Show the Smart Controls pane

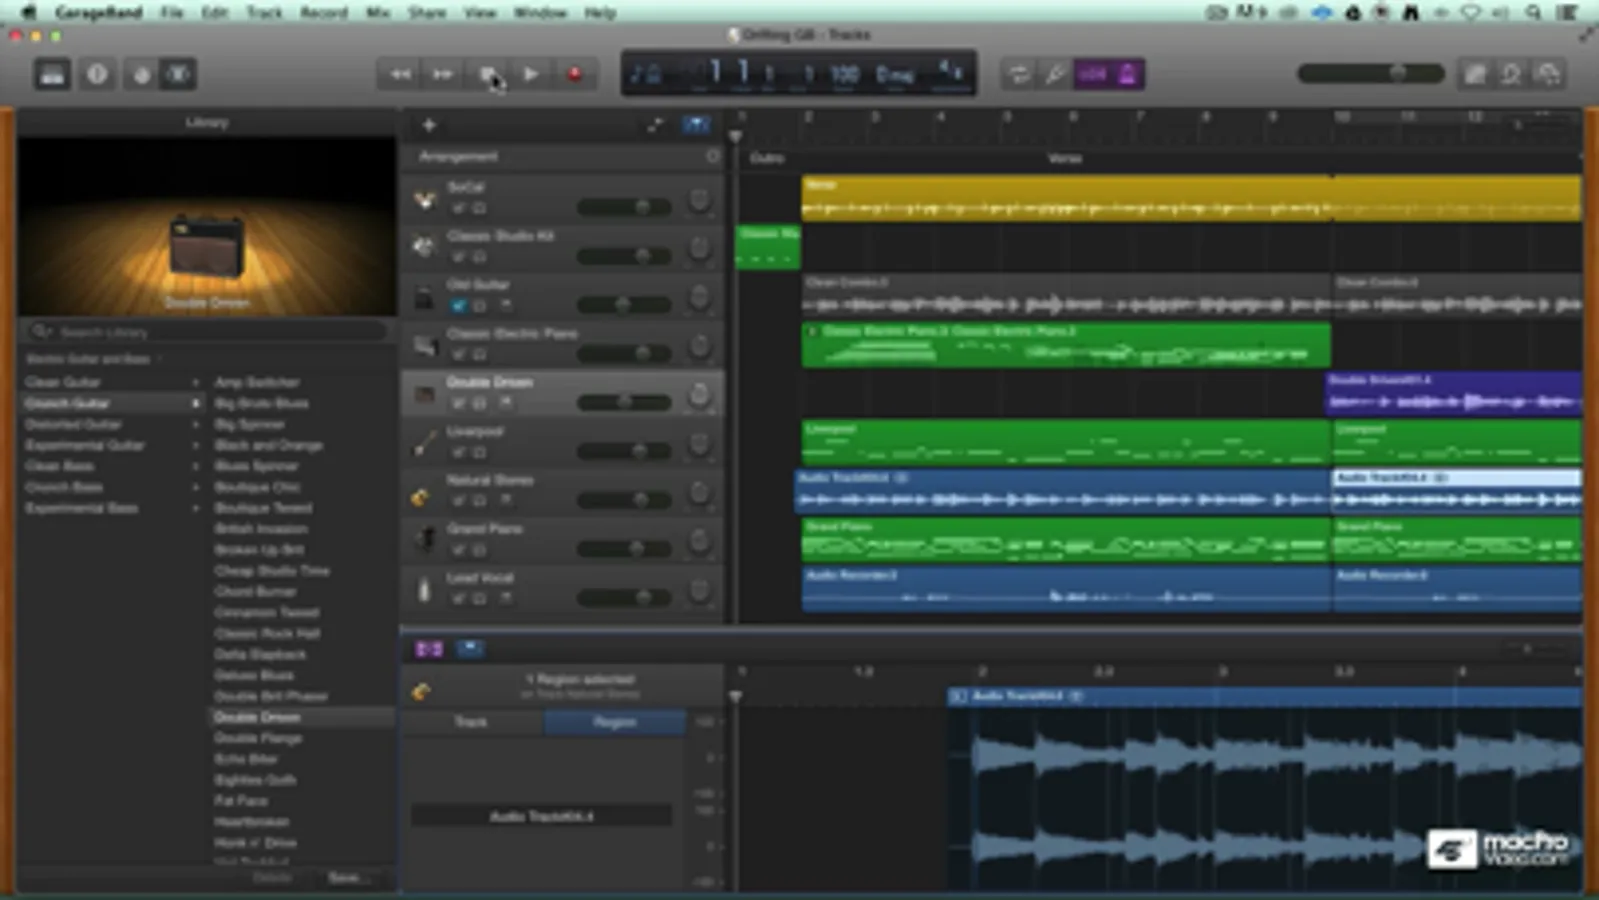pos(141,74)
